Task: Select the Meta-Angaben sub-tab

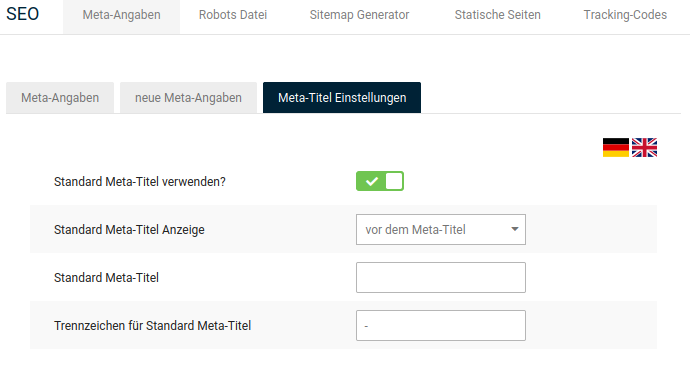Action: [60, 98]
